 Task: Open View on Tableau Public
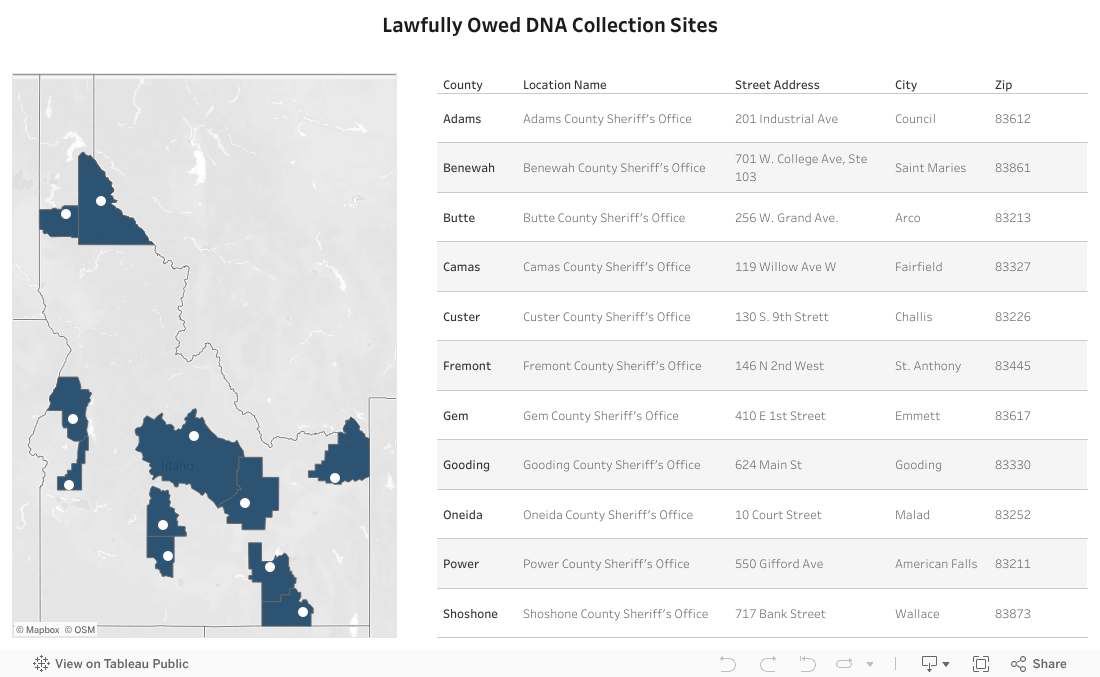121,664
